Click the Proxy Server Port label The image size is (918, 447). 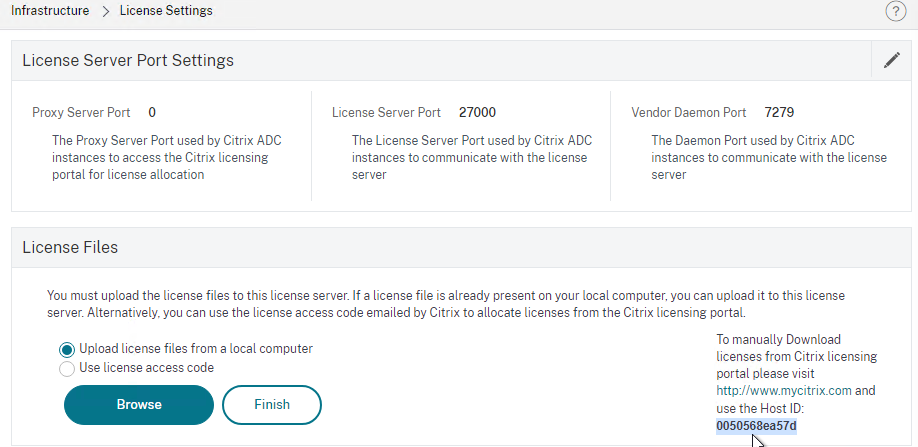click(x=81, y=112)
